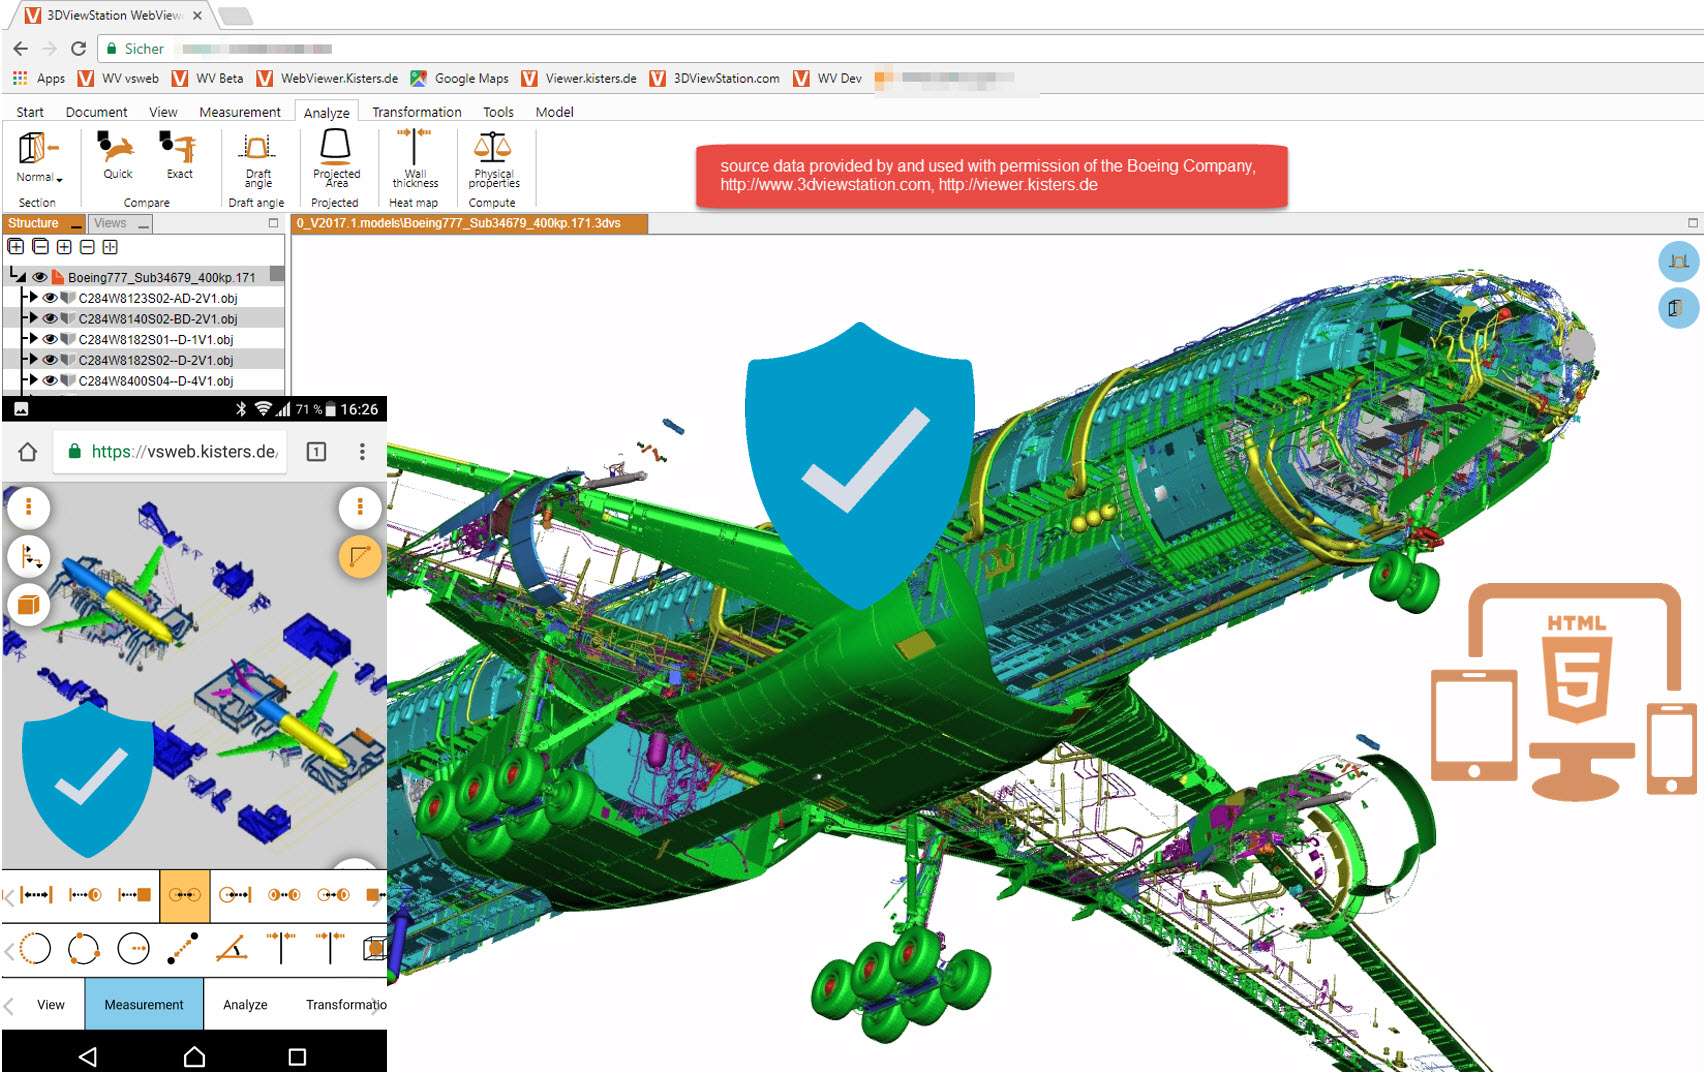Click the model file tab 0_V2017.1.models
The height and width of the screenshot is (1072, 1704).
[x=469, y=223]
